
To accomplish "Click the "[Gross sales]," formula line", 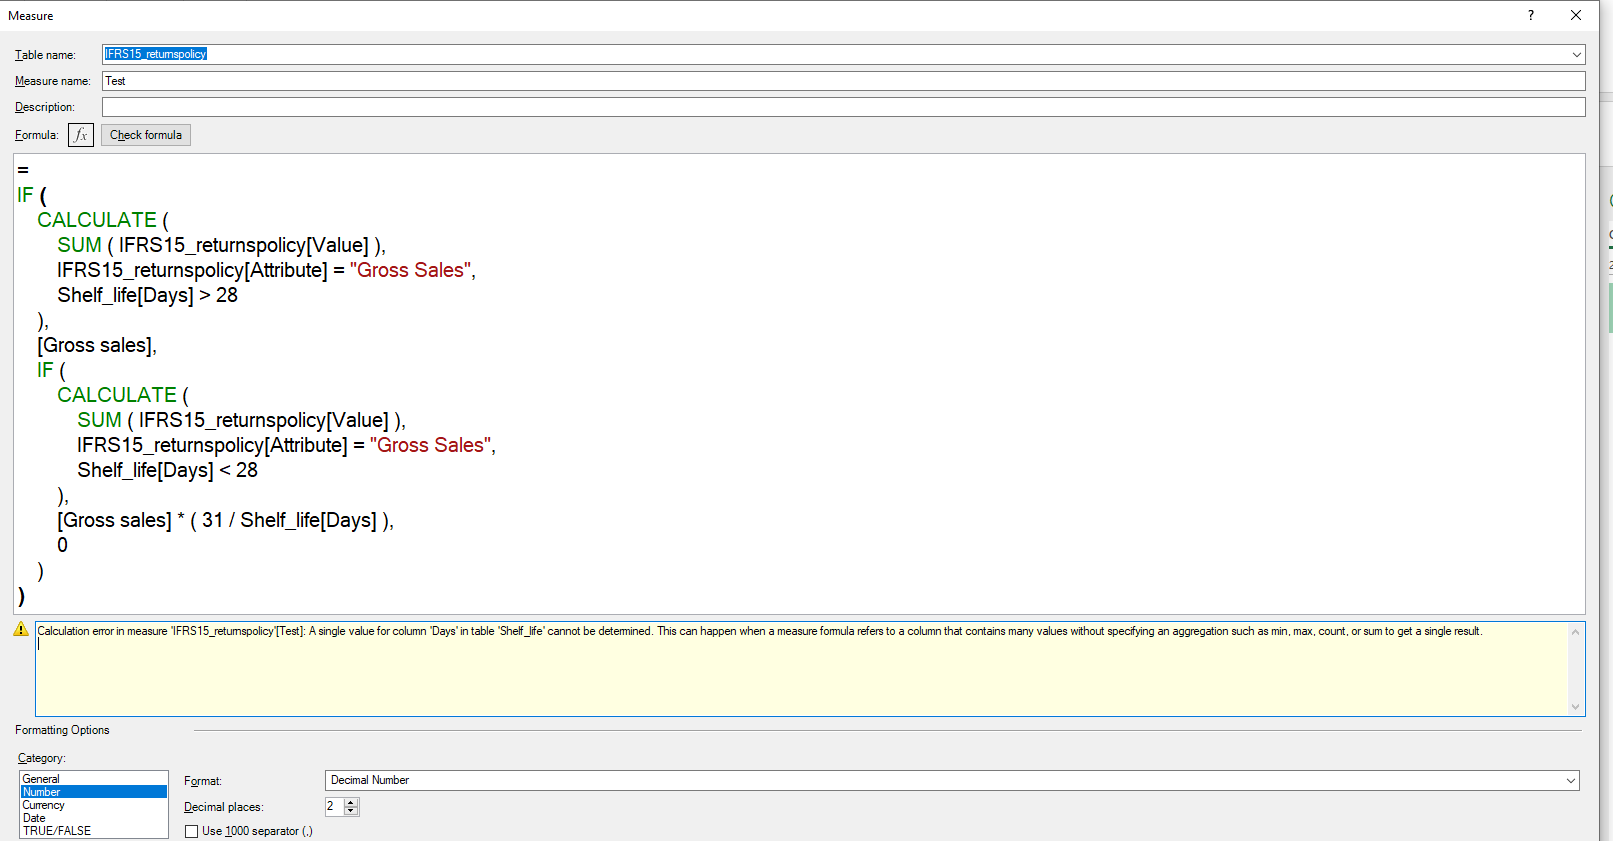I will (x=97, y=345).
